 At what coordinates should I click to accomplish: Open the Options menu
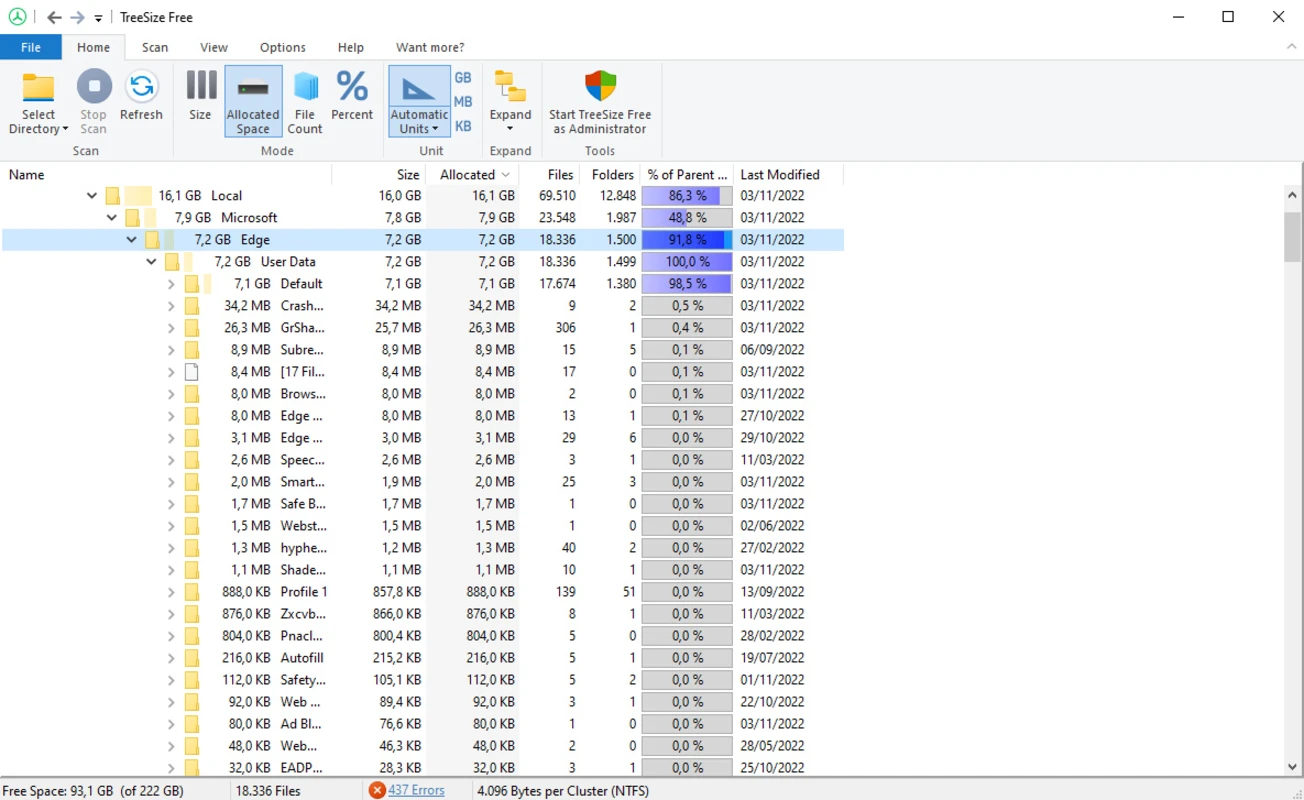point(282,47)
